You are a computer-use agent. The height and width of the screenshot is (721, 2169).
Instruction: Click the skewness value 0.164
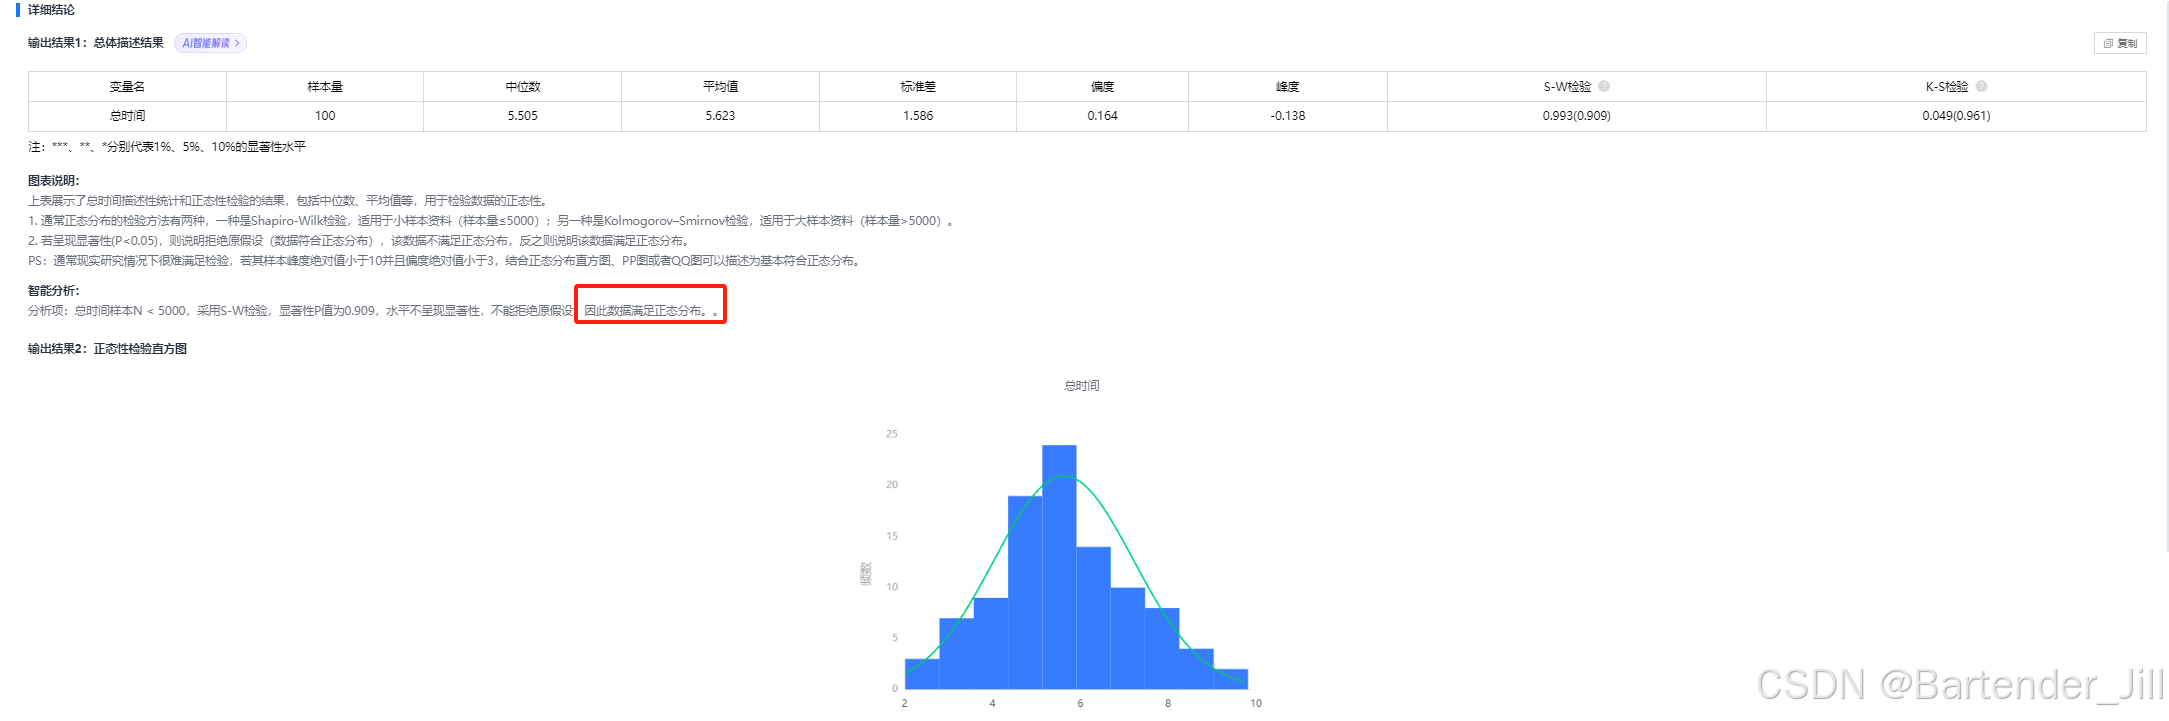coord(1102,116)
